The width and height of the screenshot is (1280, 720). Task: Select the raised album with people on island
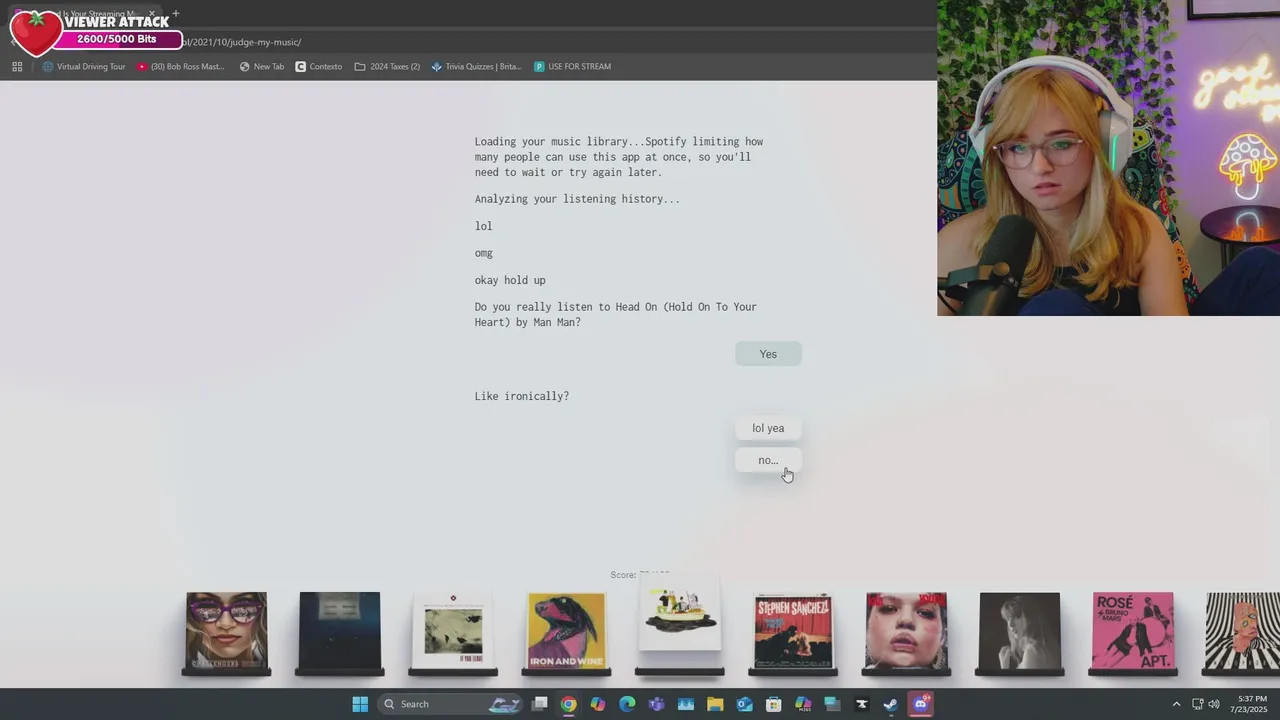(679, 612)
